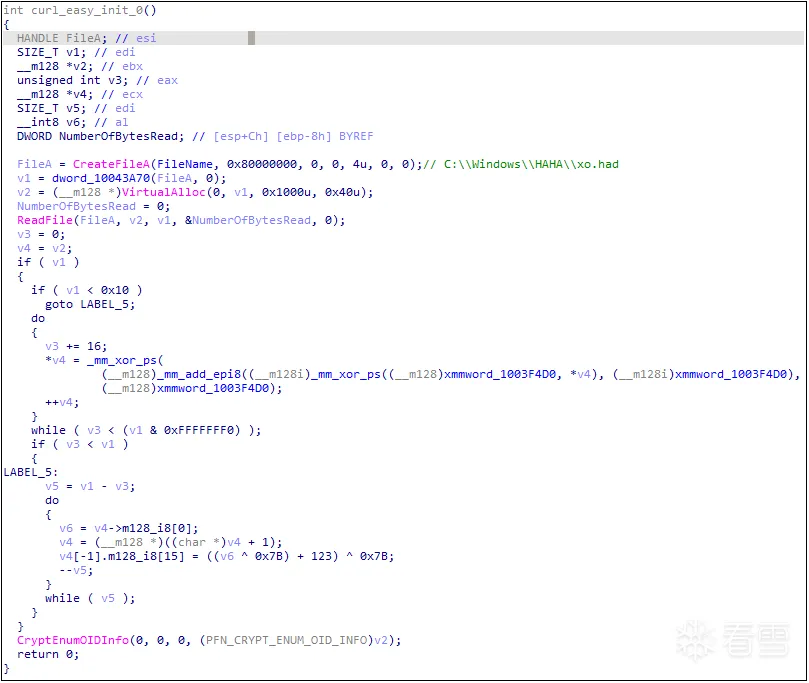Click the '(char *)v4 + 1' cast line
The width and height of the screenshot is (809, 683).
[x=170, y=542]
